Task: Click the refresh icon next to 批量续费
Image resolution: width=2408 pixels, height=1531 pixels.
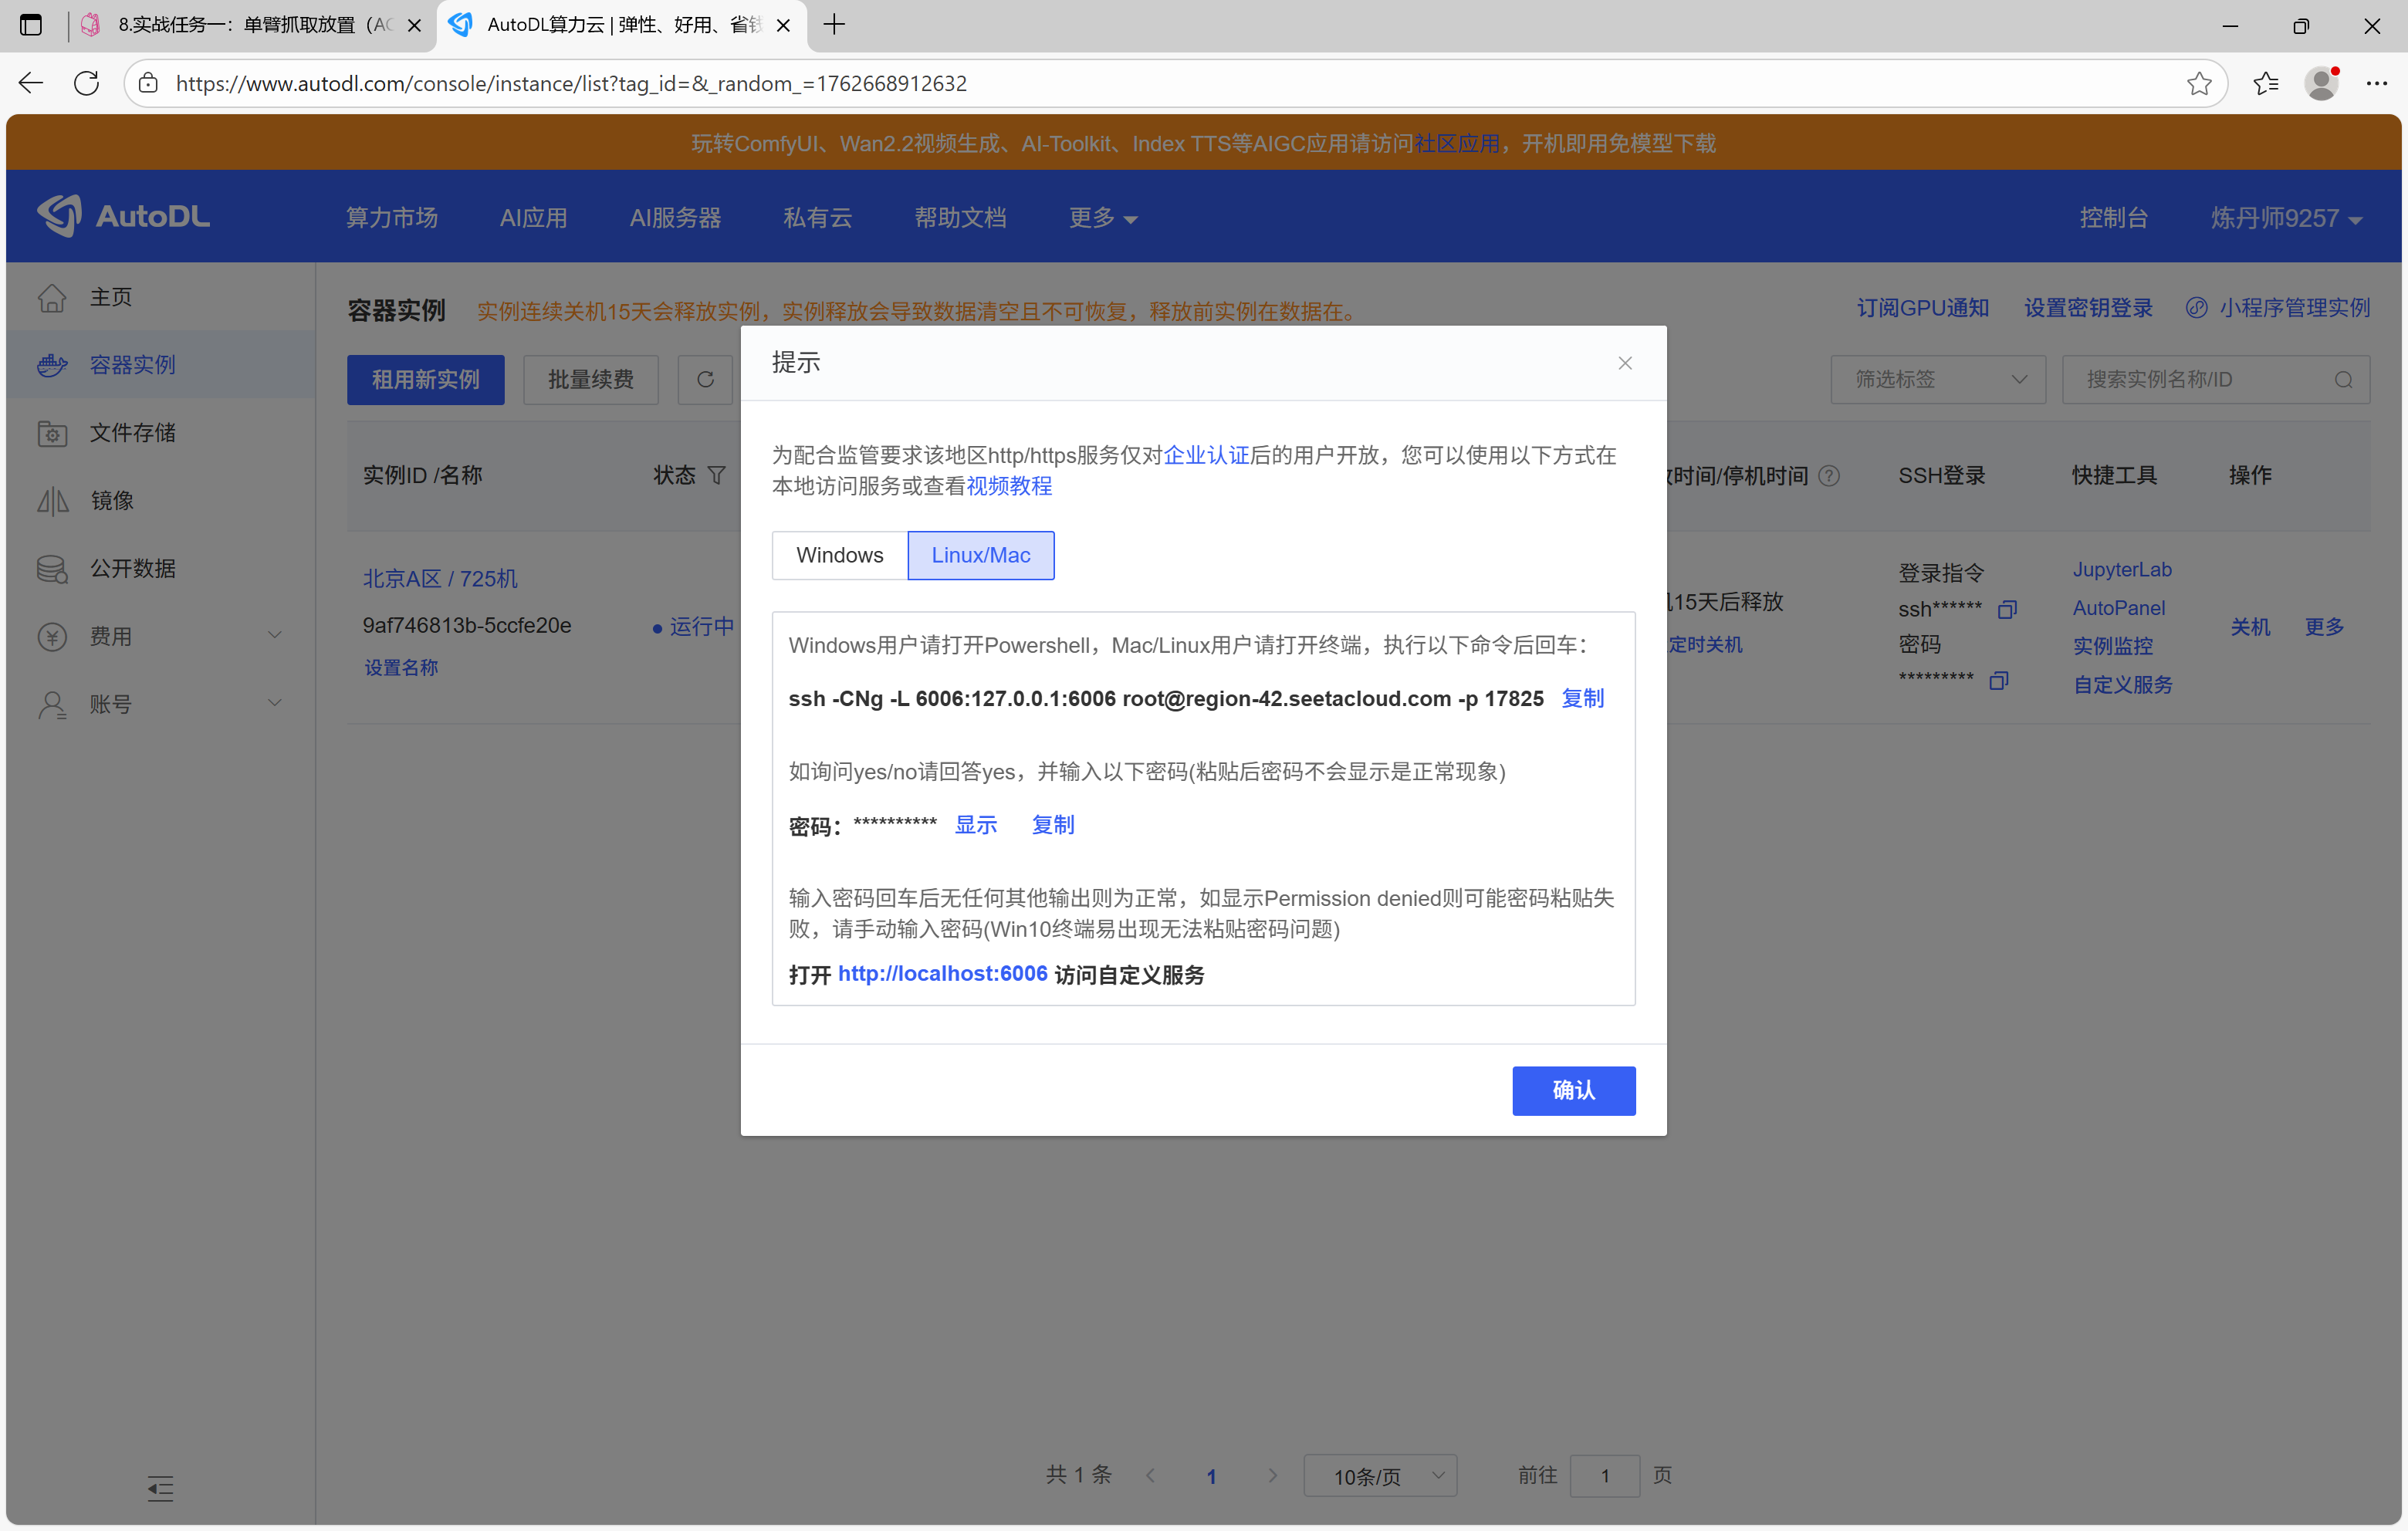Action: [x=705, y=379]
